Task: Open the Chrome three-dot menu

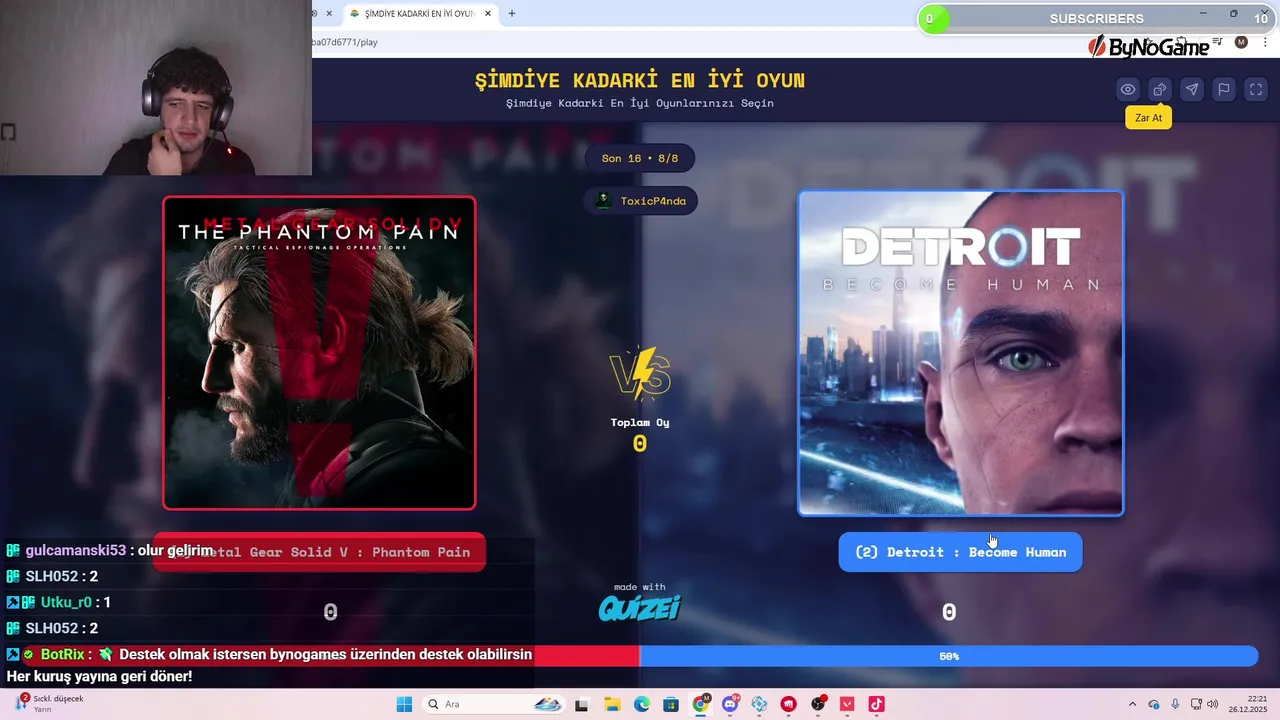Action: [1265, 42]
